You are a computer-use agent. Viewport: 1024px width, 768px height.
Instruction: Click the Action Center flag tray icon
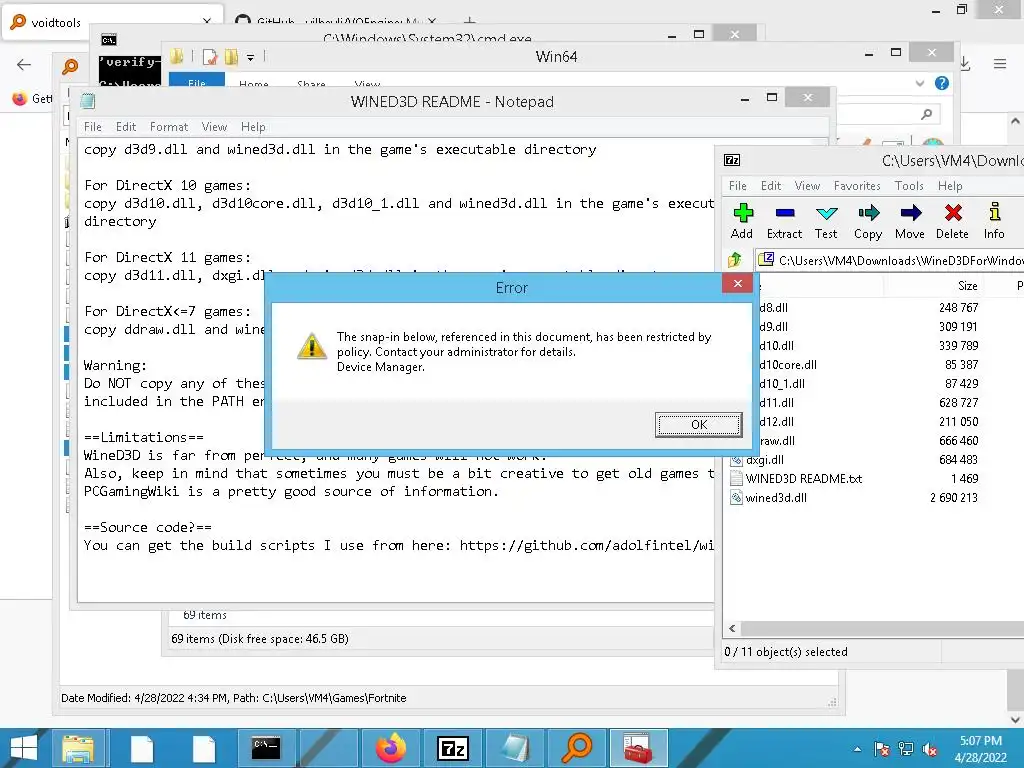point(882,749)
